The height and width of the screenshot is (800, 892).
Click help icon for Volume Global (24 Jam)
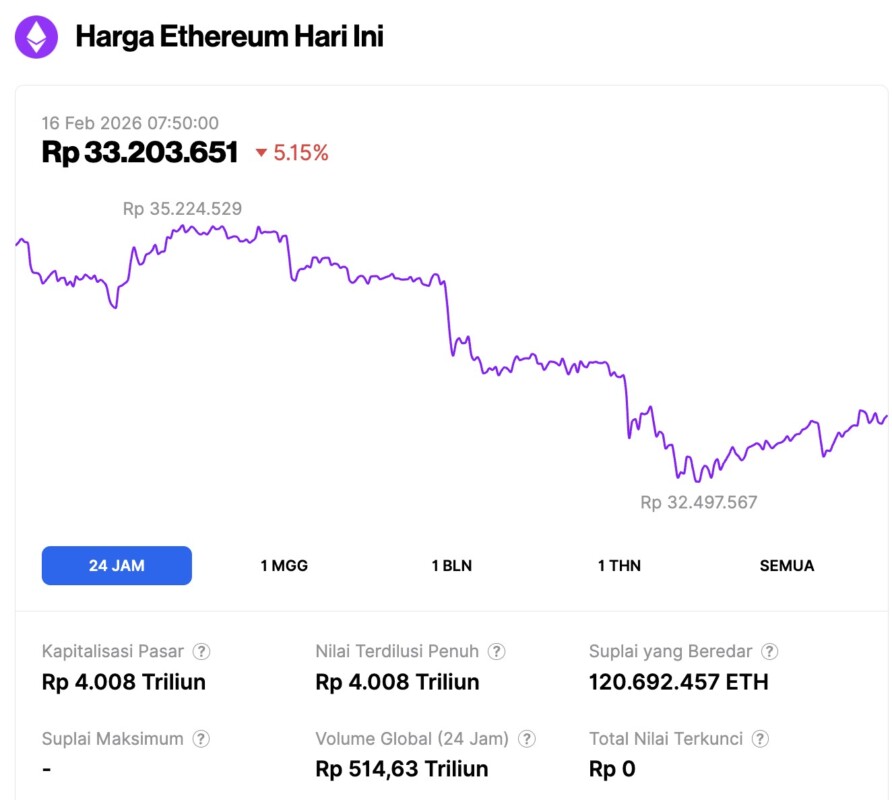click(x=526, y=739)
